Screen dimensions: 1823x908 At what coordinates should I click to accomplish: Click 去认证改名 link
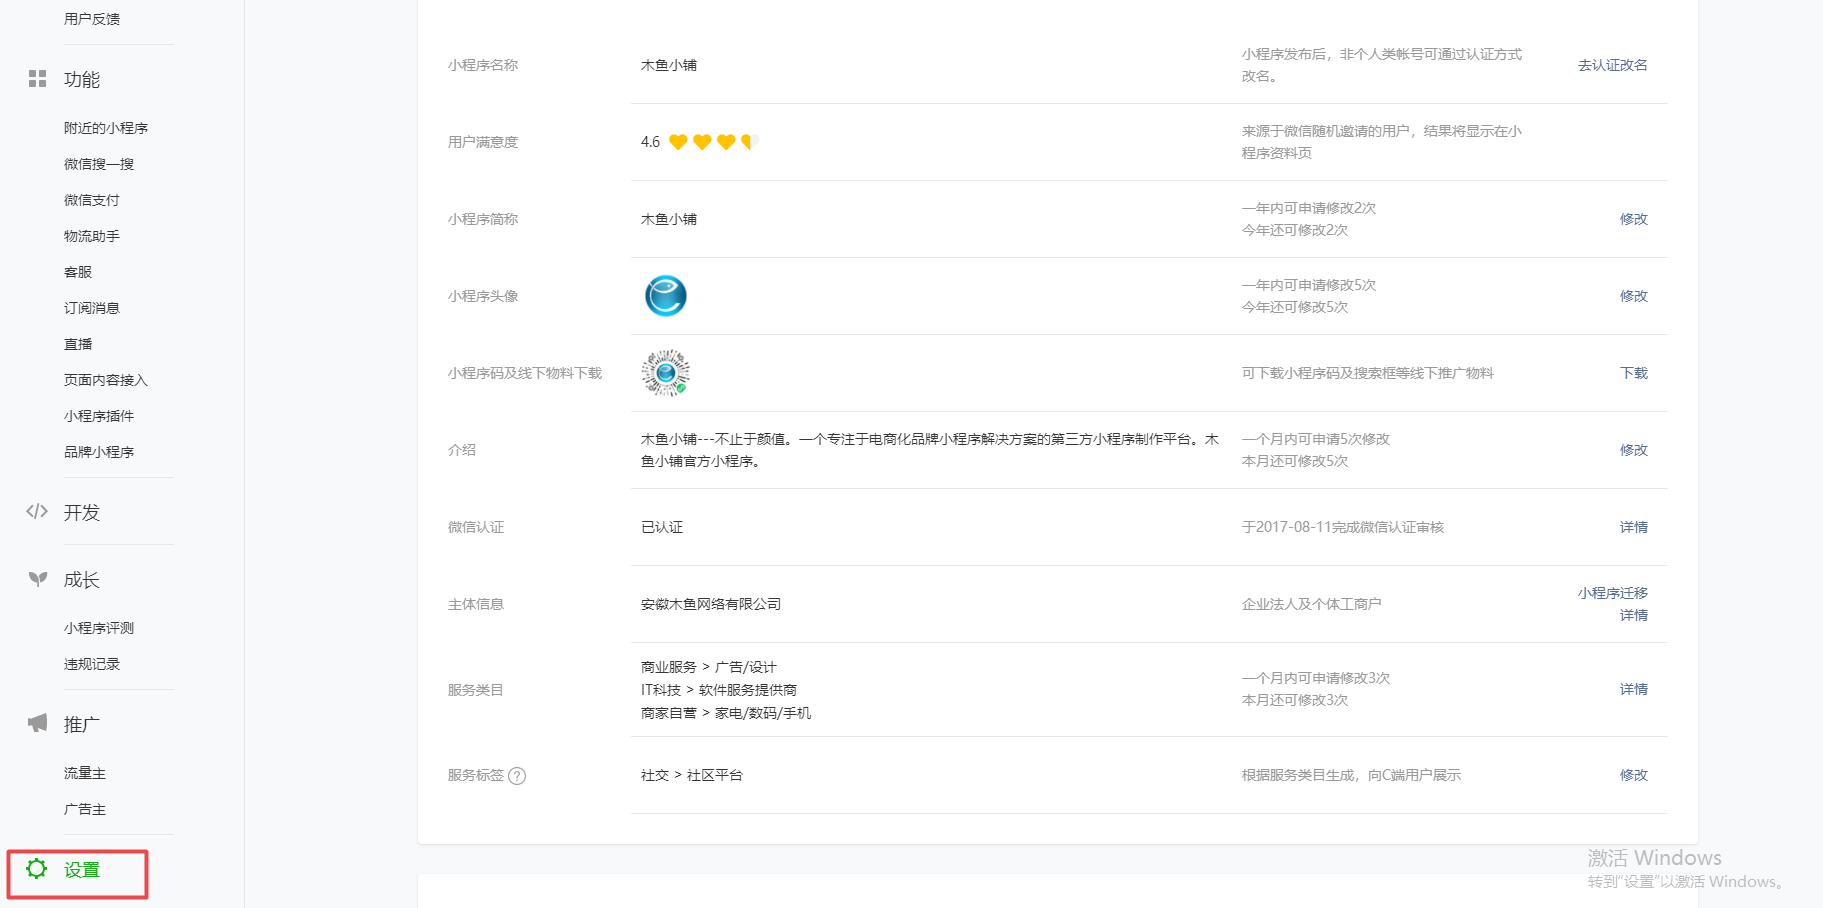click(x=1613, y=65)
